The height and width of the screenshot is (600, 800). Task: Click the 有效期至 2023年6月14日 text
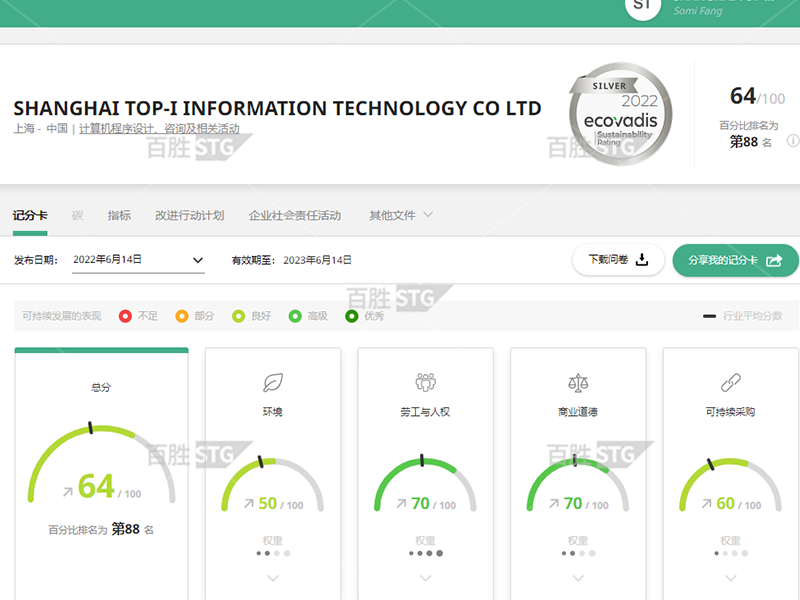coord(291,260)
